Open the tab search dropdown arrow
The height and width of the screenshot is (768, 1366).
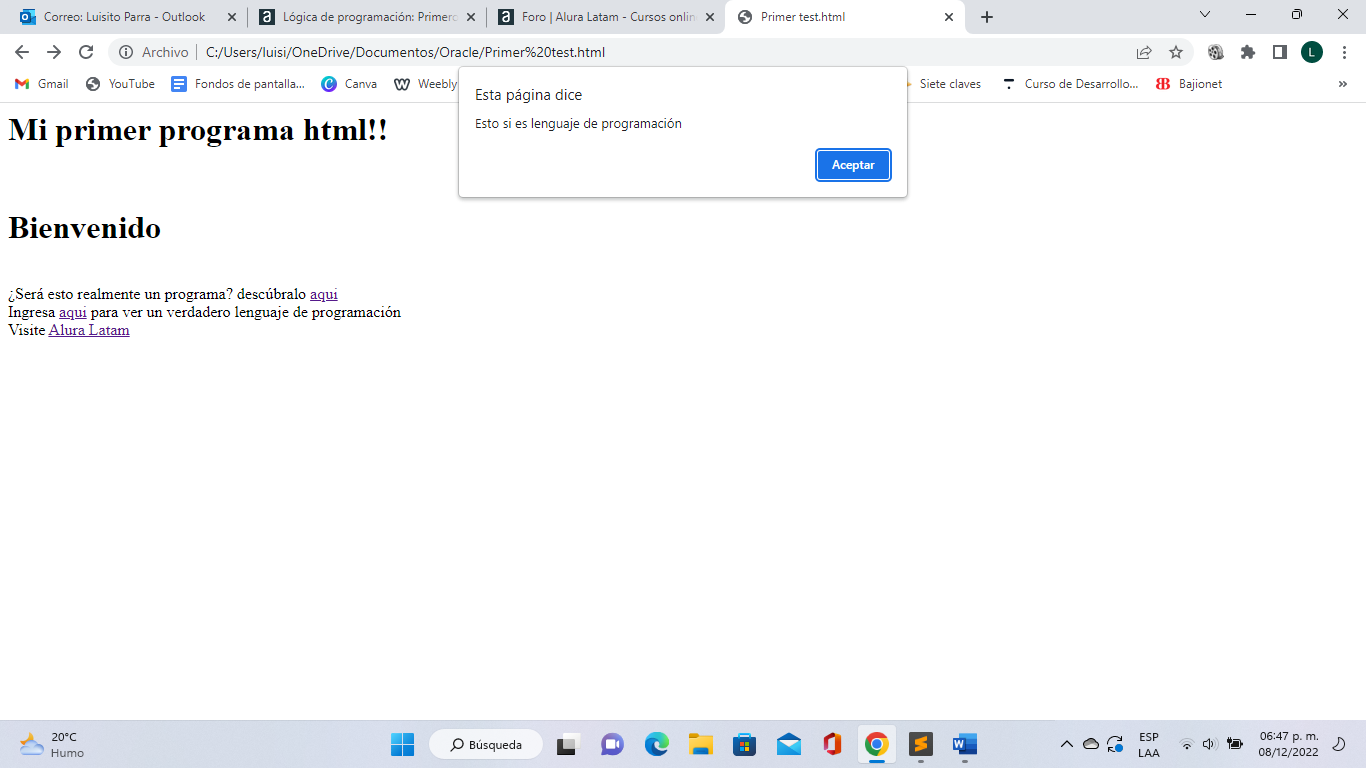tap(1204, 14)
